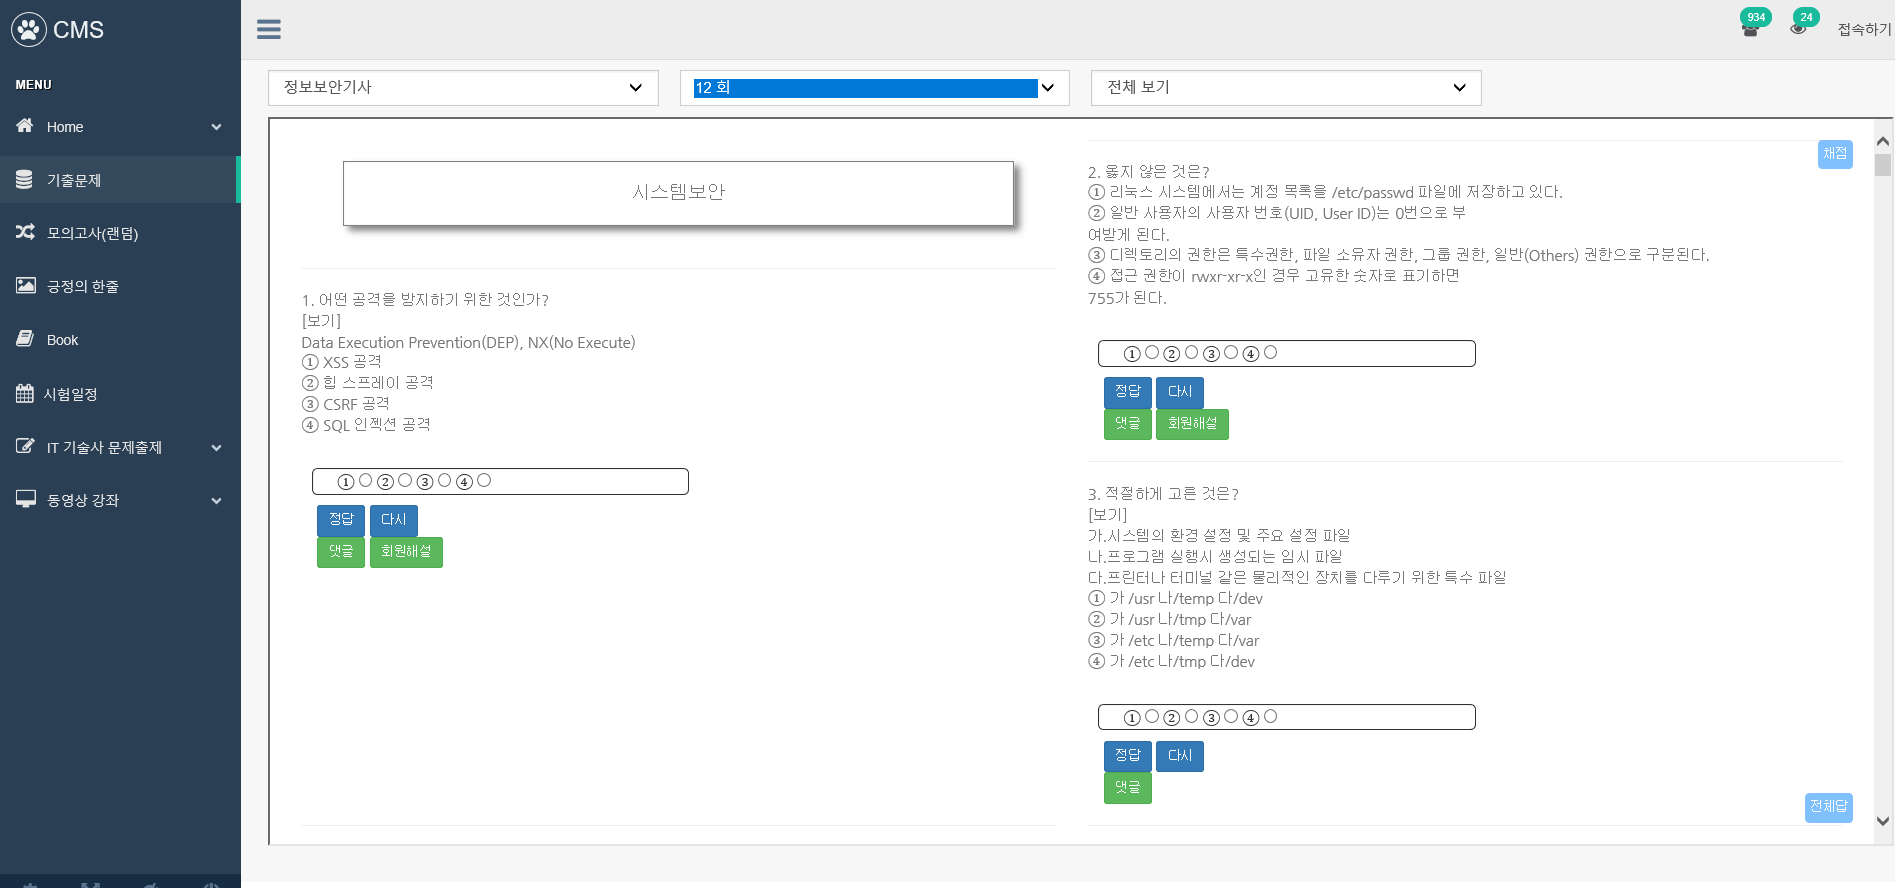This screenshot has width=1895, height=888.
Task: Click the 전체답 button
Action: [x=1829, y=807]
